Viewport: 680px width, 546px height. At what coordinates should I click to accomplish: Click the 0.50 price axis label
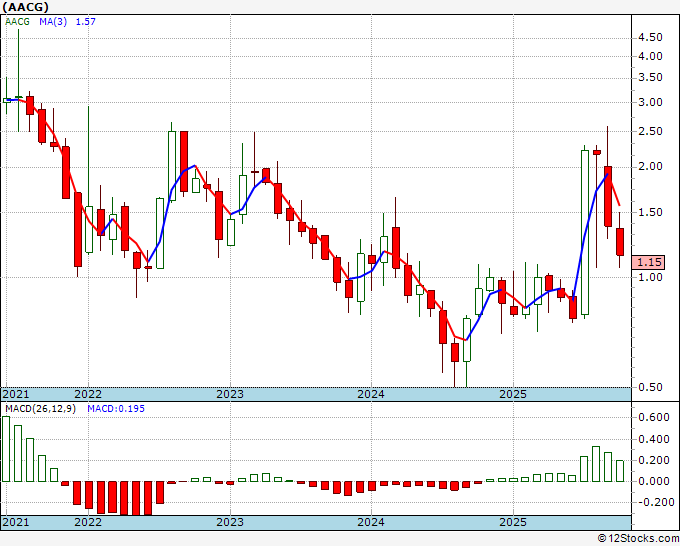[651, 387]
